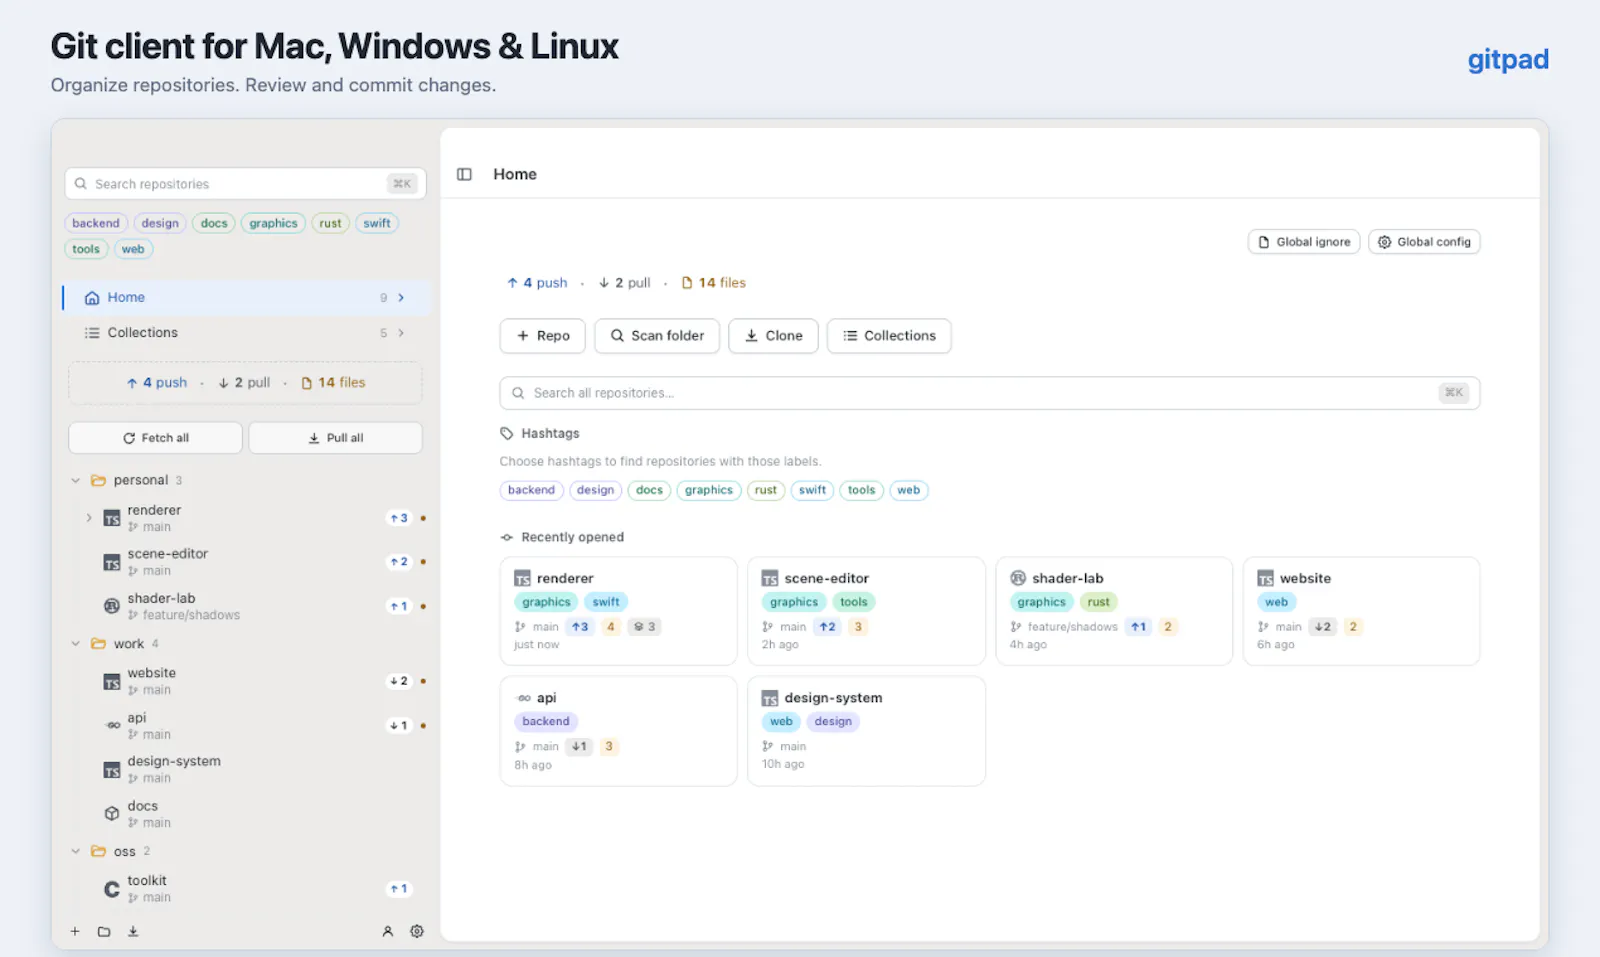The height and width of the screenshot is (957, 1600).
Task: Select Collections in the sidebar navigation
Action: (x=246, y=333)
